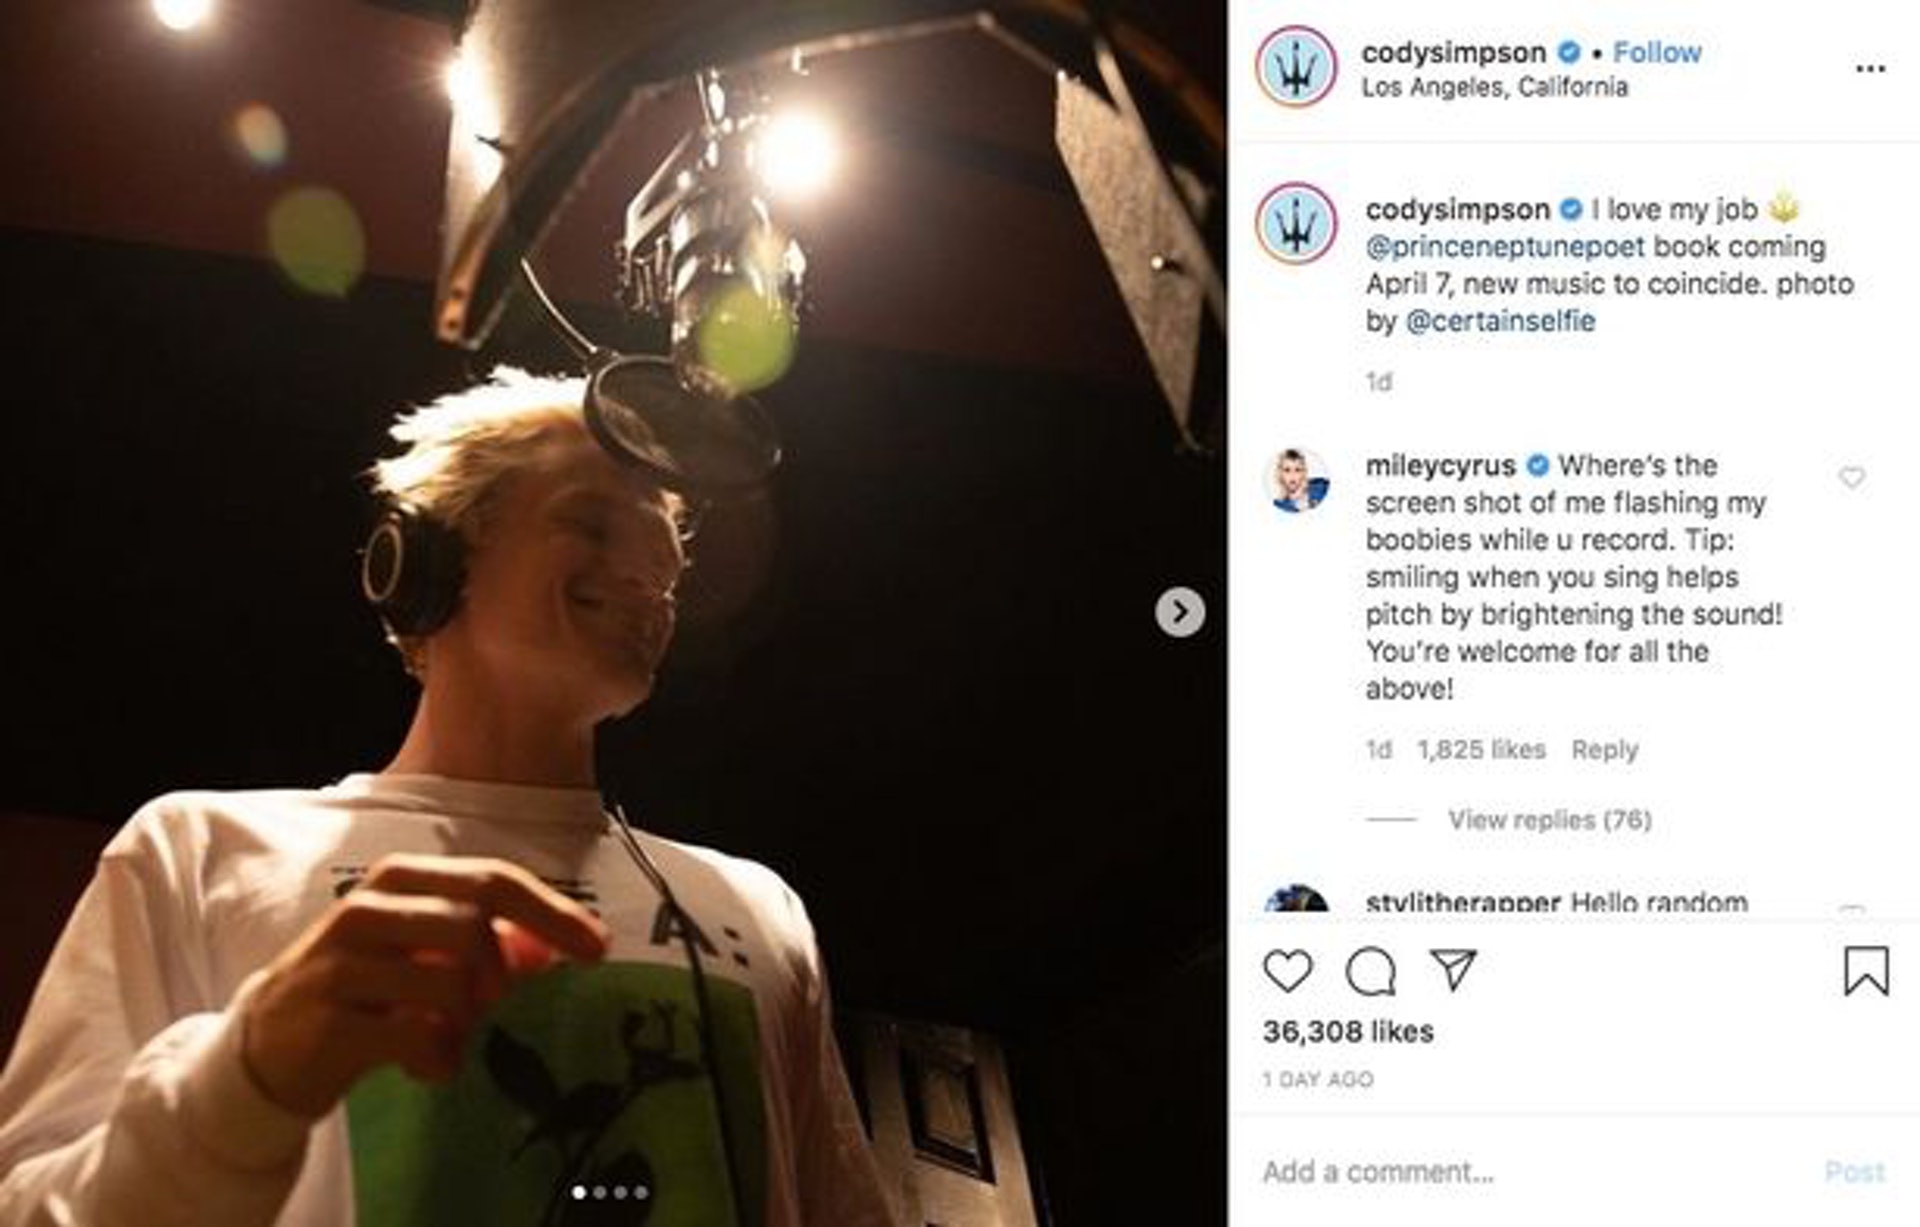Screen dimensions: 1920x1227
Task: Select the first carousel dot indicator
Action: [578, 1192]
